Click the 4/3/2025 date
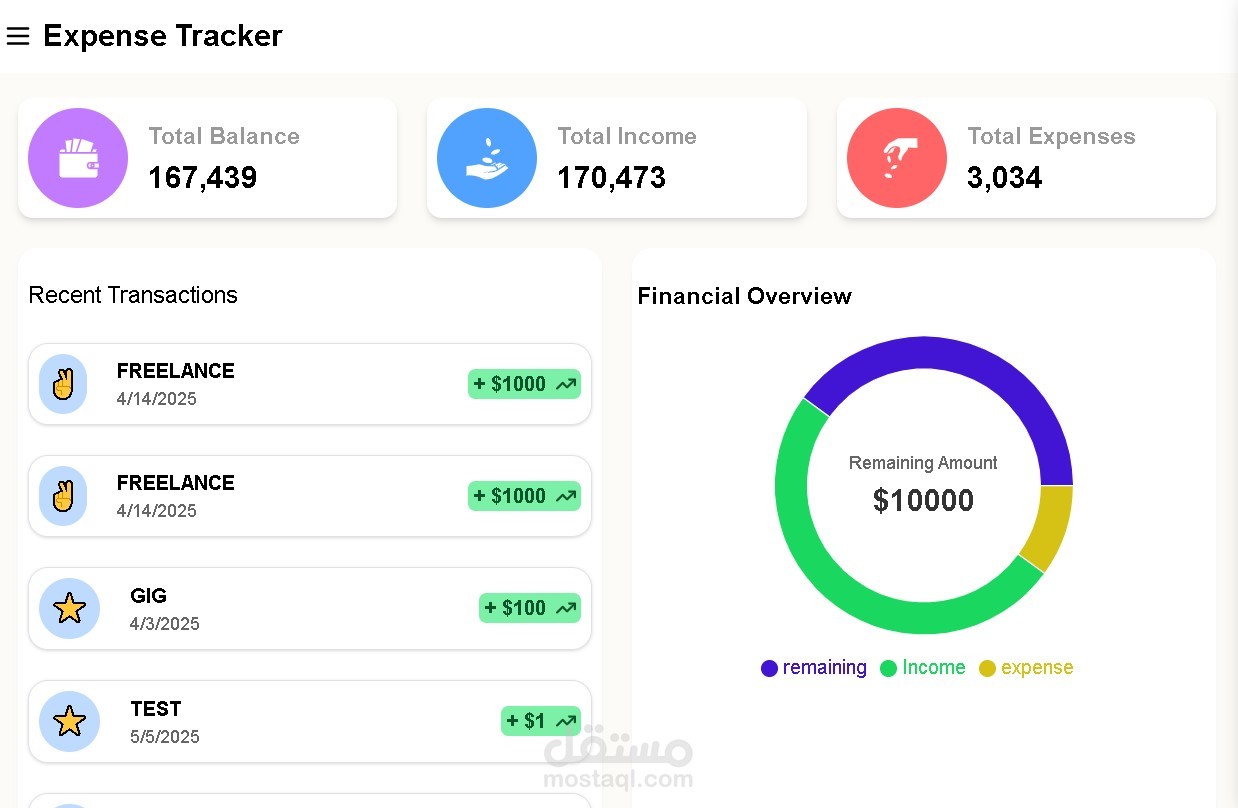The image size is (1238, 808). click(165, 624)
